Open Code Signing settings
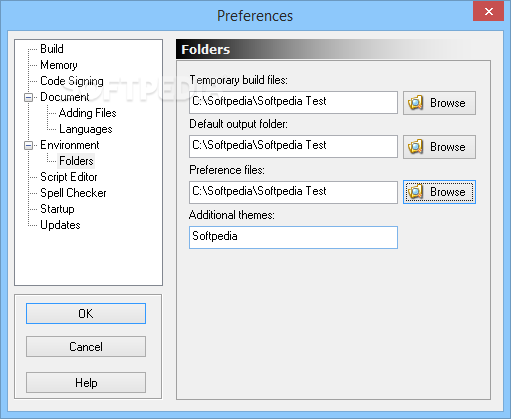 point(72,81)
